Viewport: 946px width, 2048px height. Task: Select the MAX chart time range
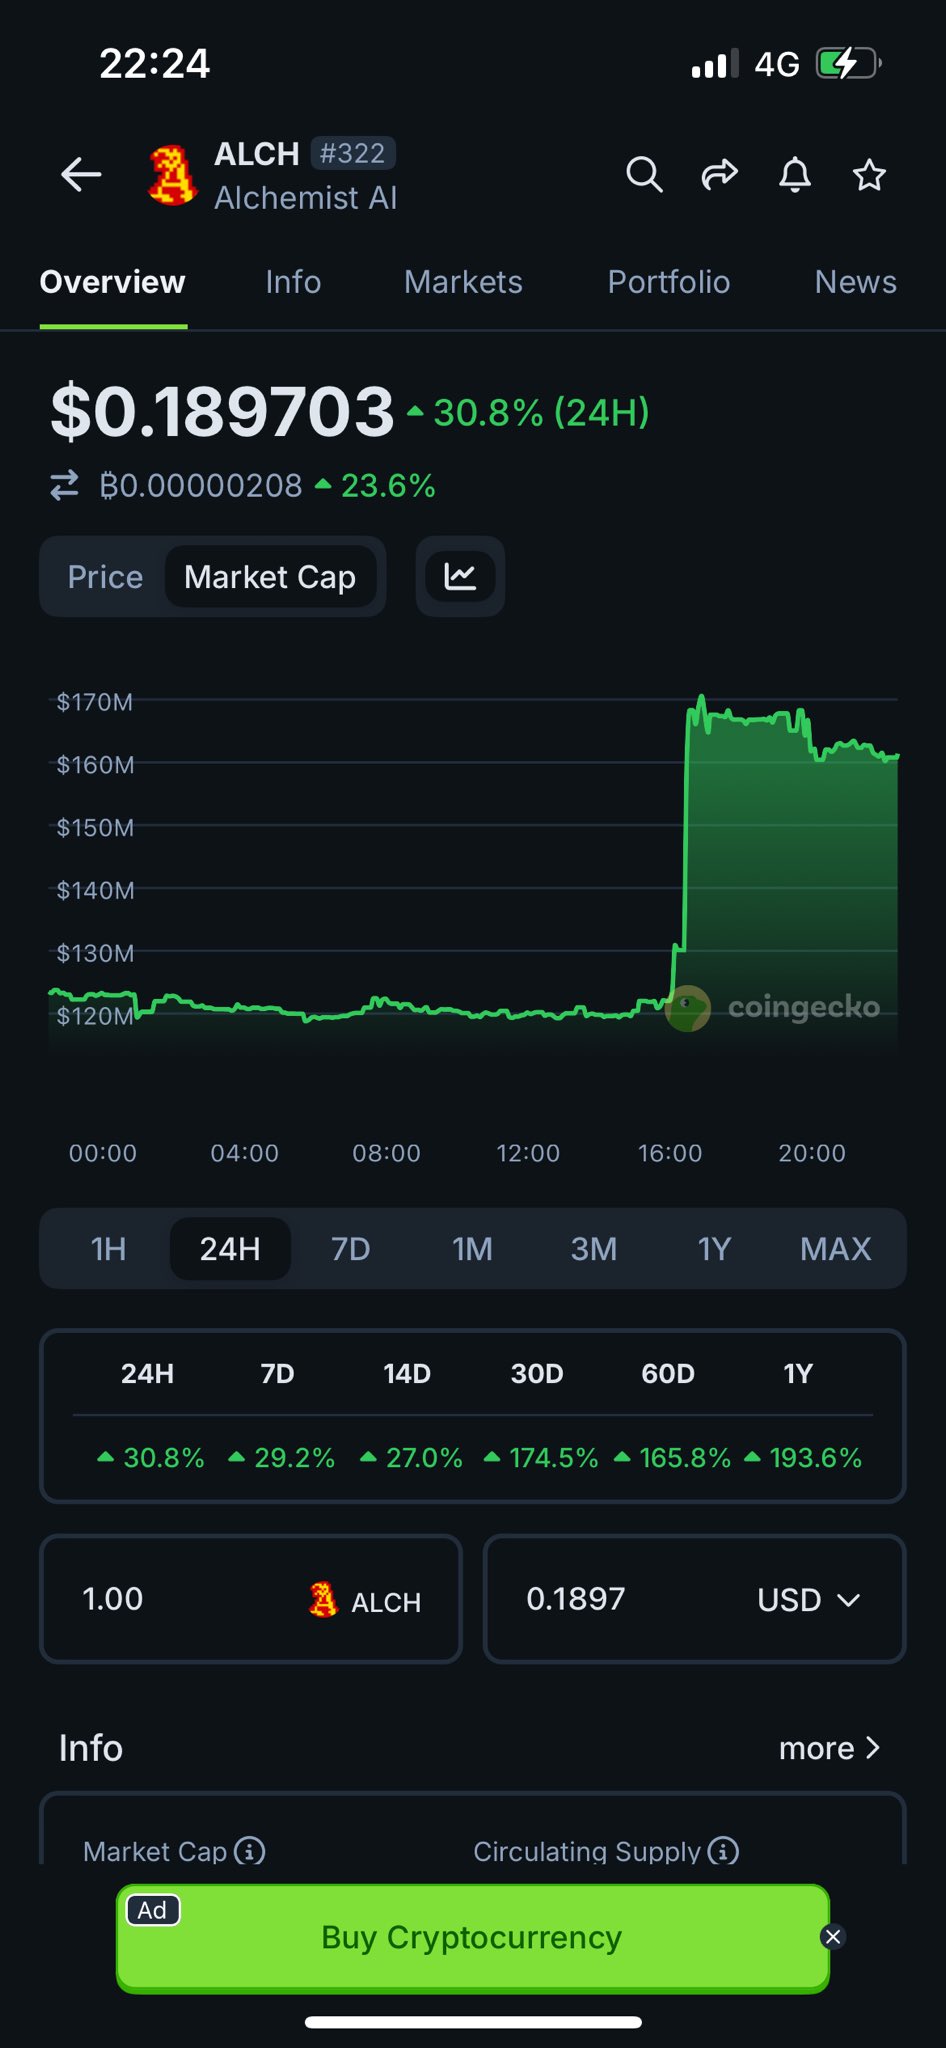(x=835, y=1249)
